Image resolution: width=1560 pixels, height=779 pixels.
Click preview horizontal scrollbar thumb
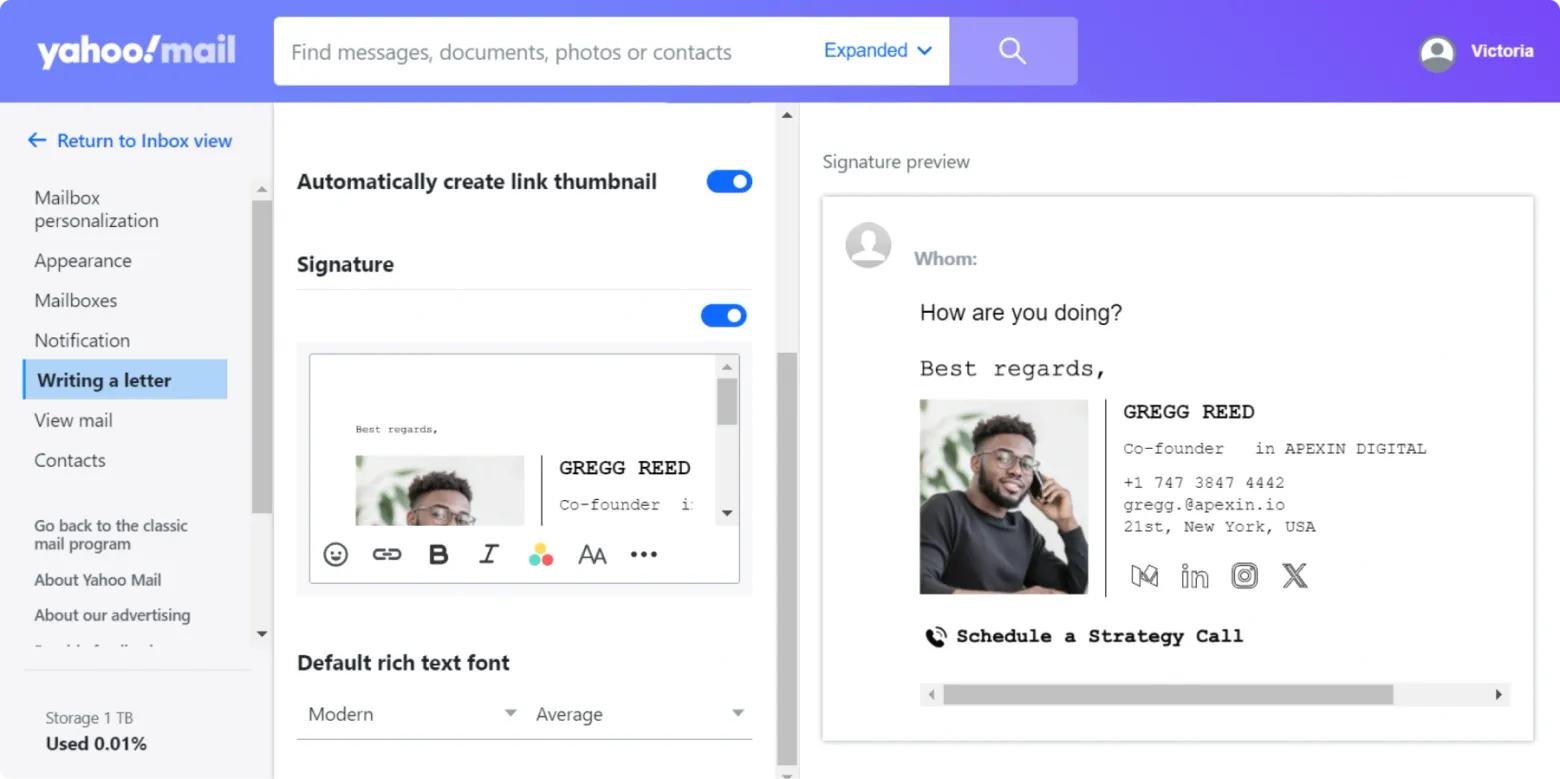point(1168,694)
